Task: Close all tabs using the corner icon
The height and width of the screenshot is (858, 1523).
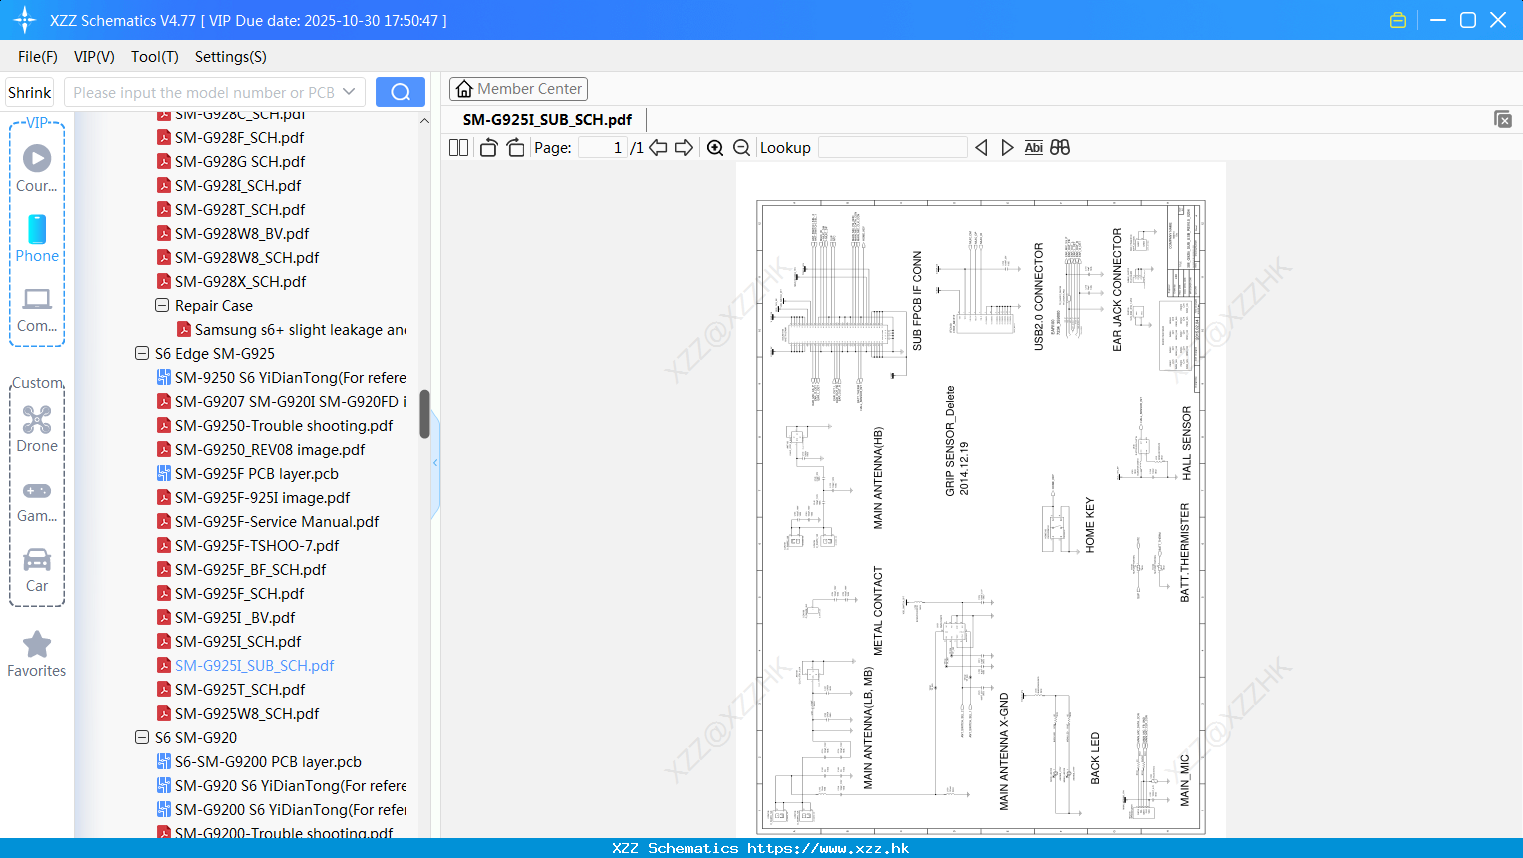Action: pos(1502,119)
